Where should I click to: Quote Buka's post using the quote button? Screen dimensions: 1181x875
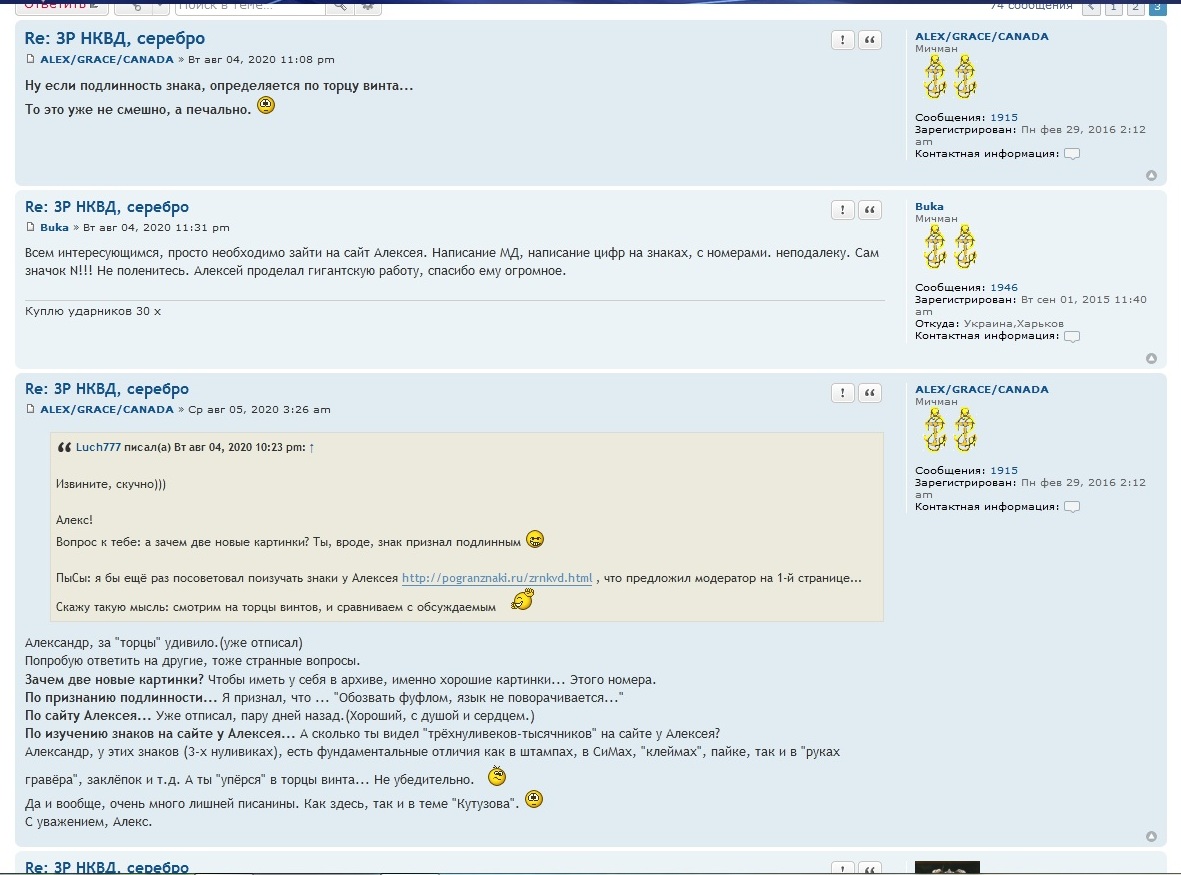point(870,210)
